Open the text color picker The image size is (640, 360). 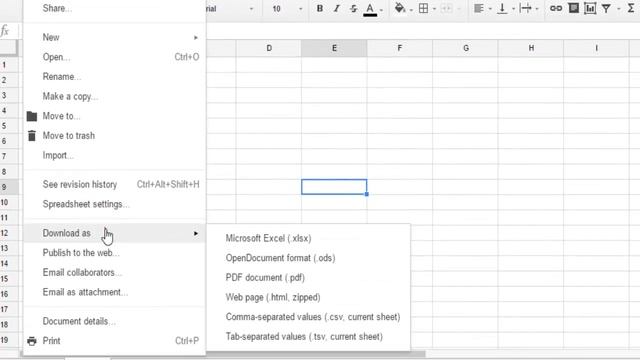(x=370, y=9)
